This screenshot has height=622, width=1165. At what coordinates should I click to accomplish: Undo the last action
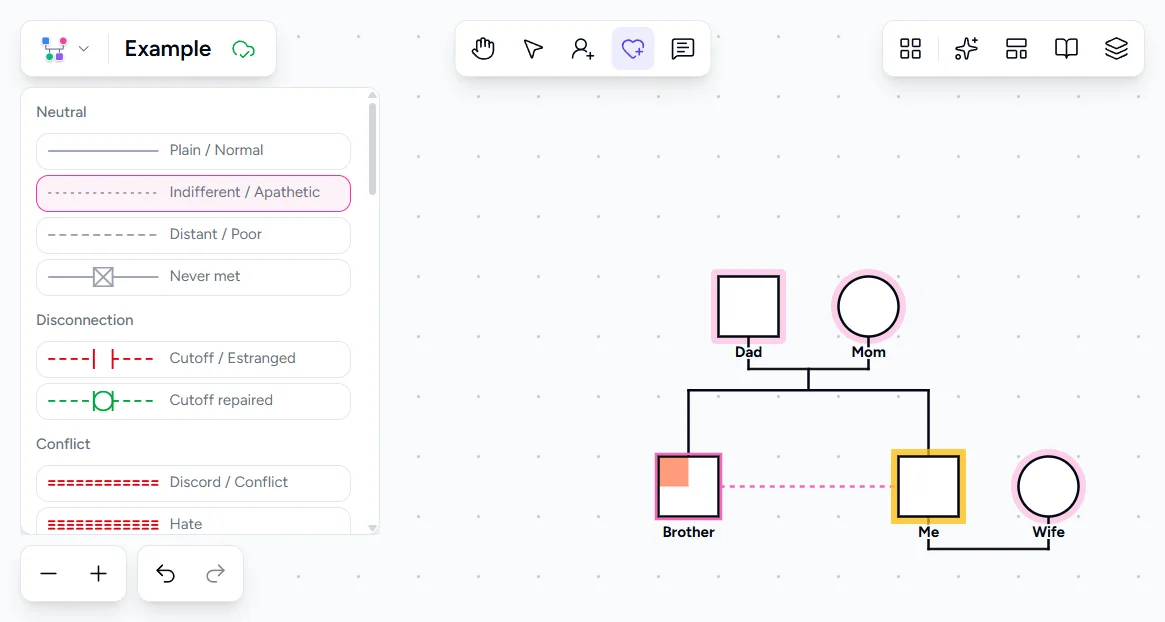(166, 574)
